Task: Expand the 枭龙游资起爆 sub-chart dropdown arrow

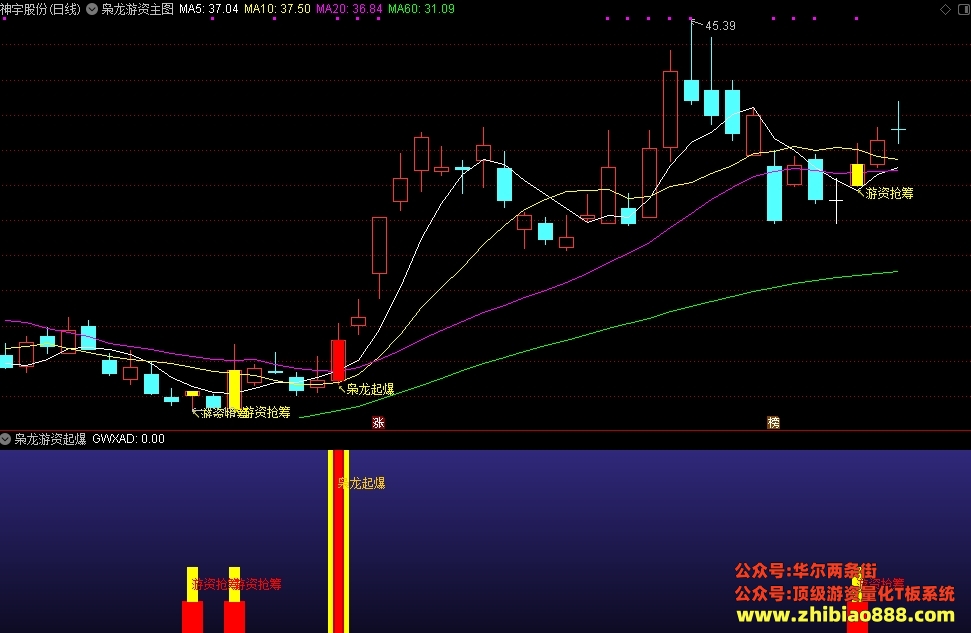Action: pyautogui.click(x=6, y=439)
